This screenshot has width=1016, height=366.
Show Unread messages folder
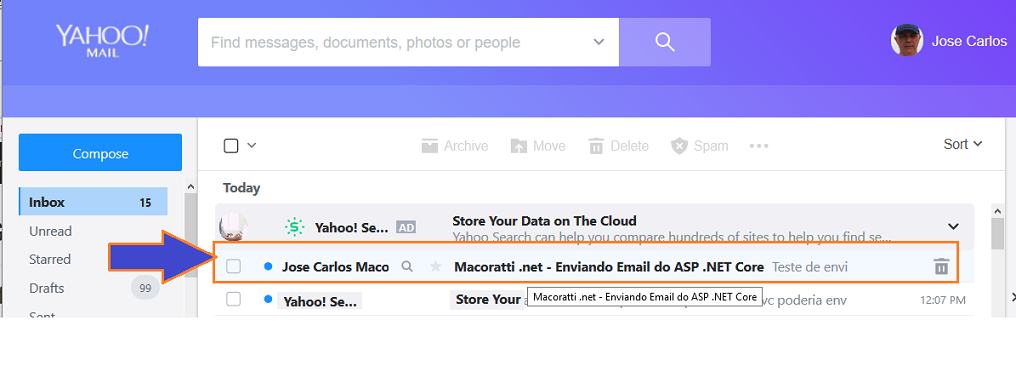51,231
